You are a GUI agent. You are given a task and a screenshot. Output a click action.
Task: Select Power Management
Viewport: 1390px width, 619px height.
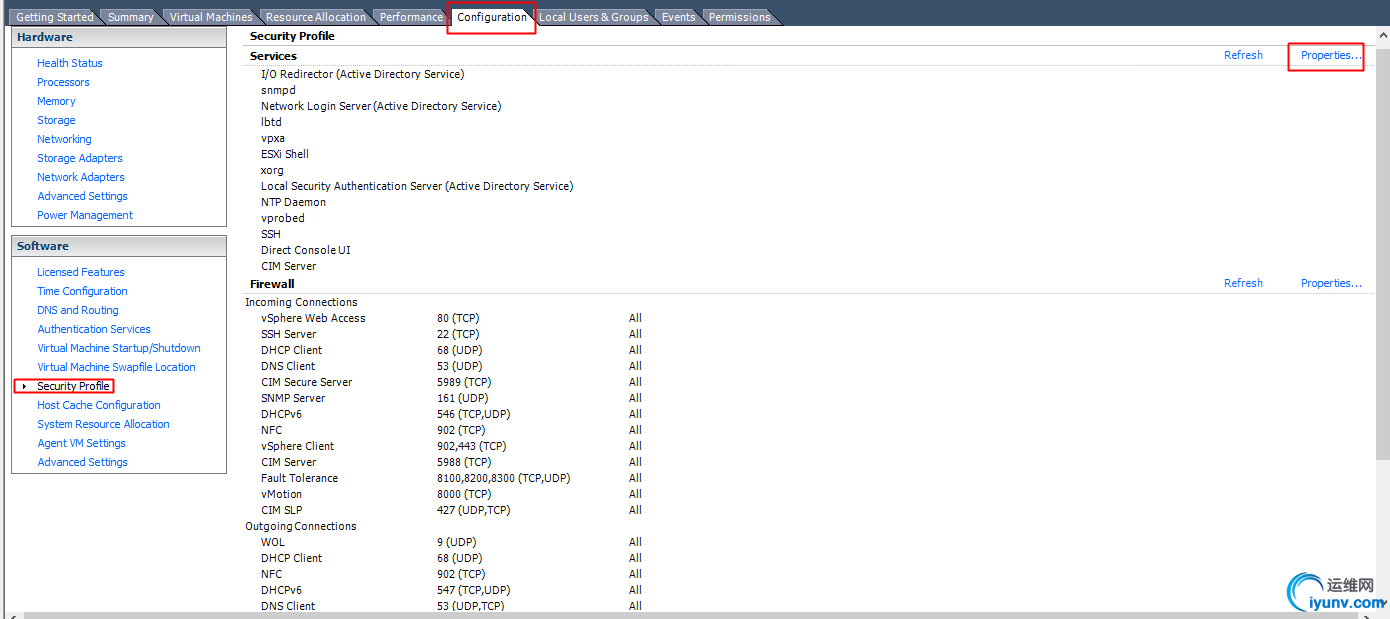[x=85, y=215]
